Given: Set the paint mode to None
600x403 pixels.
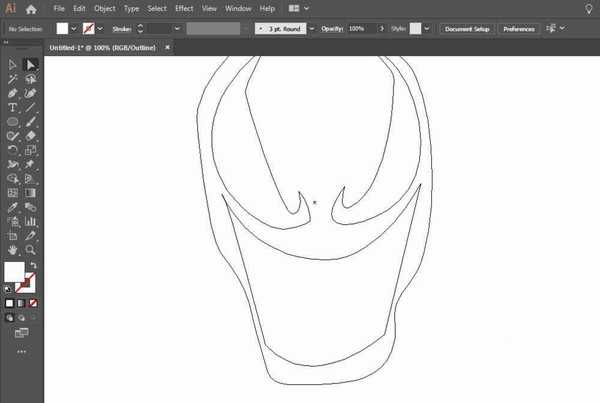Looking at the screenshot, I should coord(33,302).
